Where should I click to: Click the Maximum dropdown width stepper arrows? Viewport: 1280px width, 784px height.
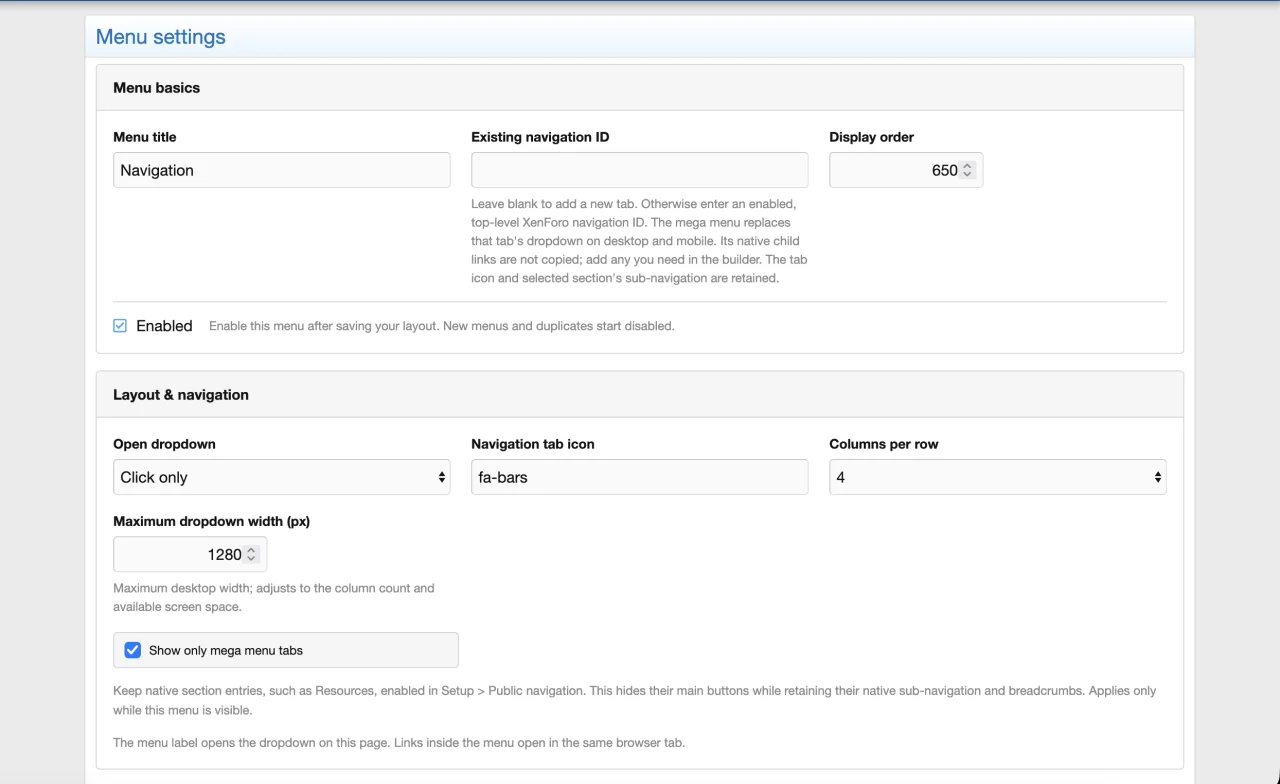coord(251,554)
